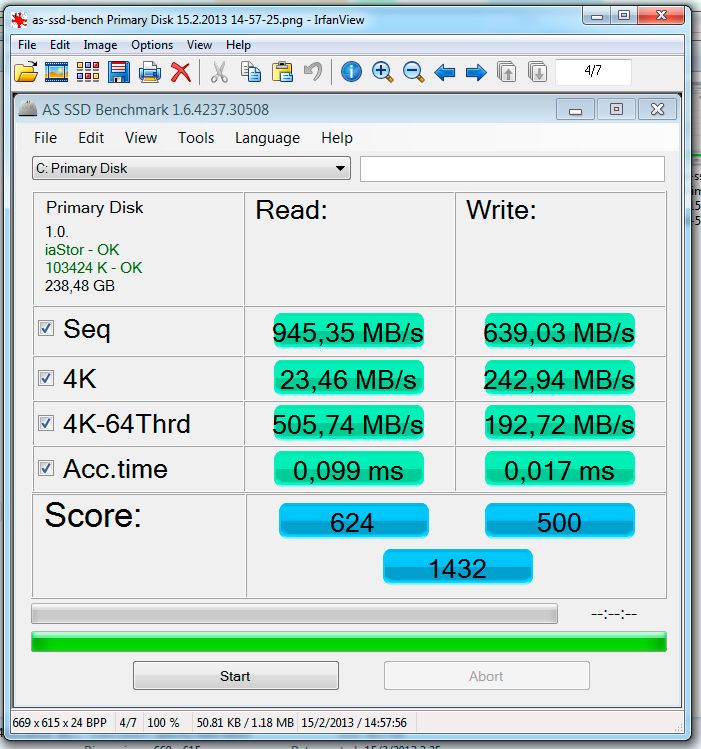Click previous page up-arrow icon
Screen dimensions: 701x749
coord(507,72)
